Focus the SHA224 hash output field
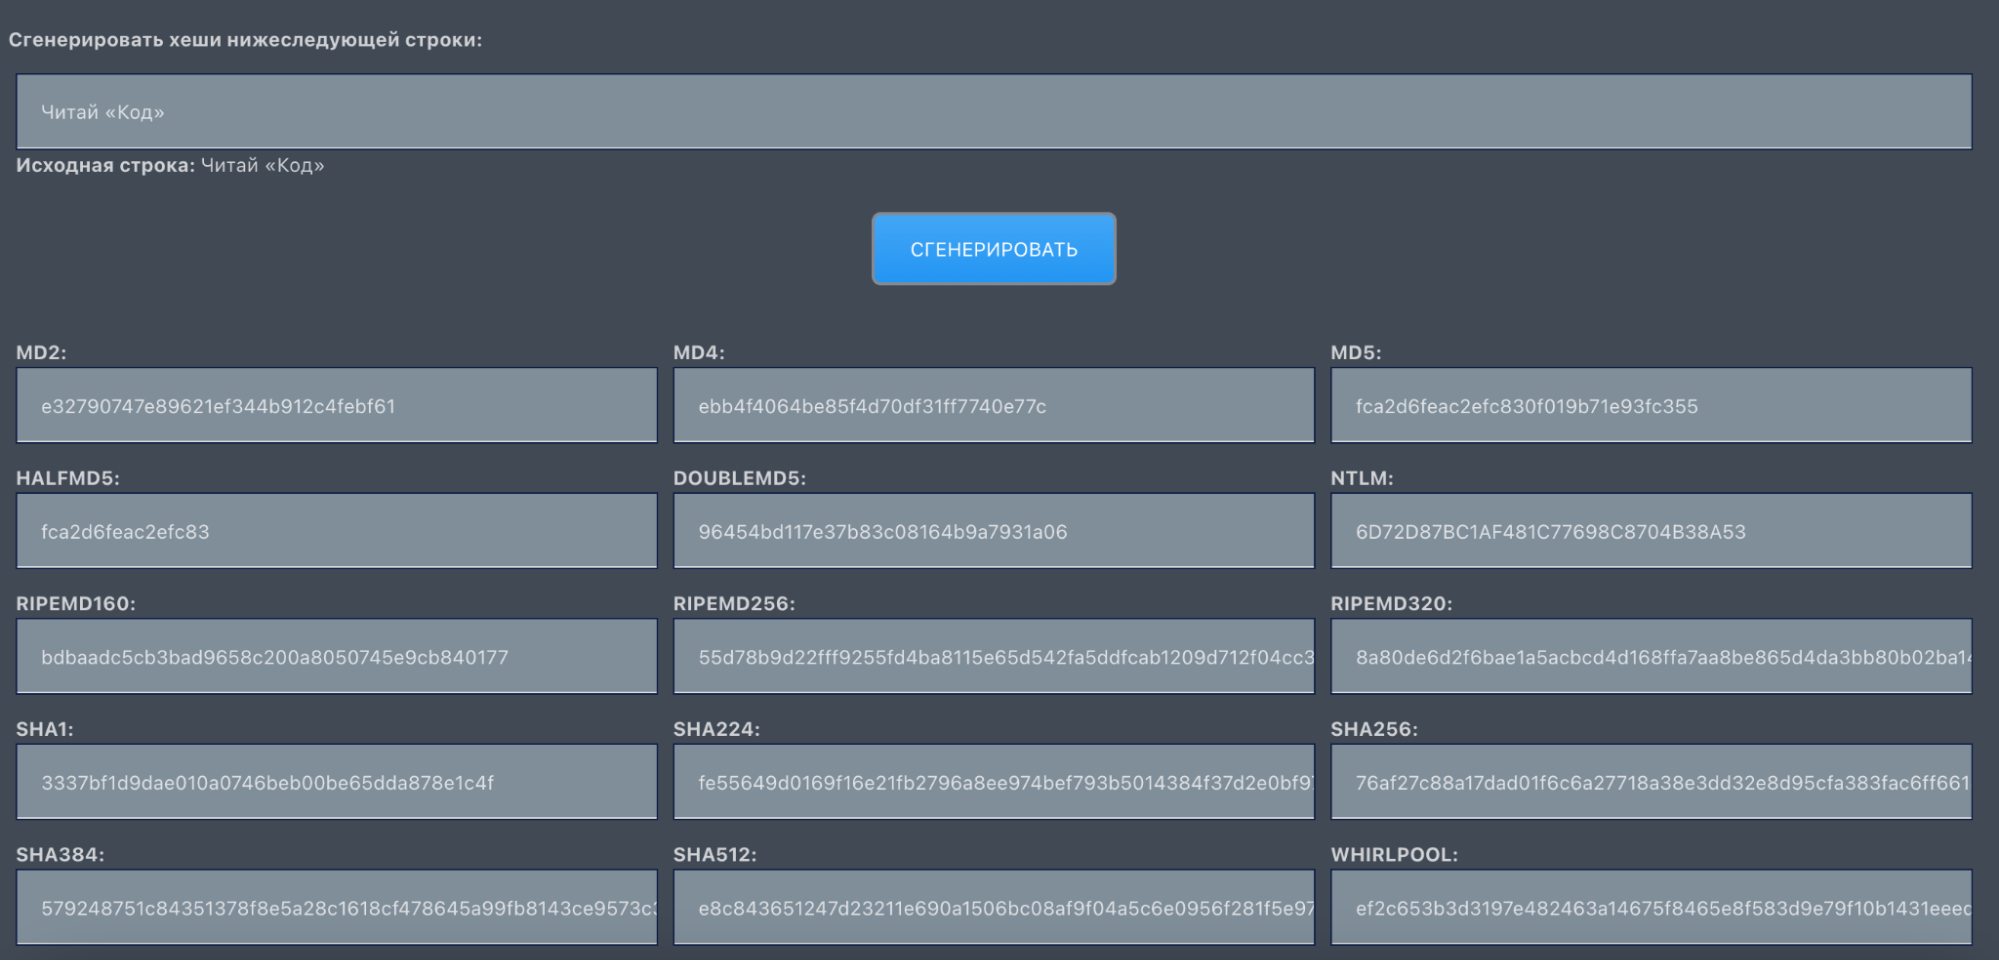This screenshot has height=961, width=1999. 993,782
